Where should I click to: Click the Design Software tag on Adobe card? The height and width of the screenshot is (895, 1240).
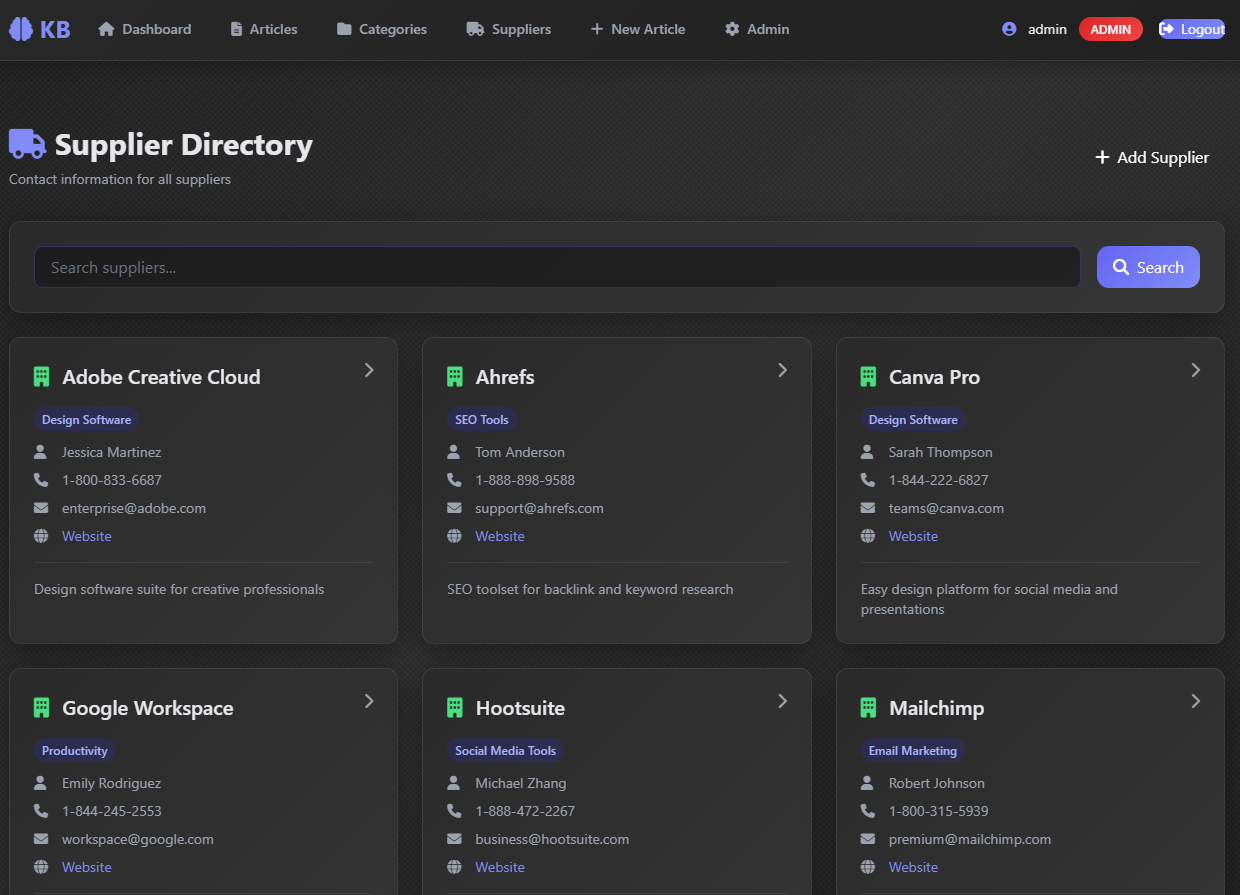click(87, 419)
